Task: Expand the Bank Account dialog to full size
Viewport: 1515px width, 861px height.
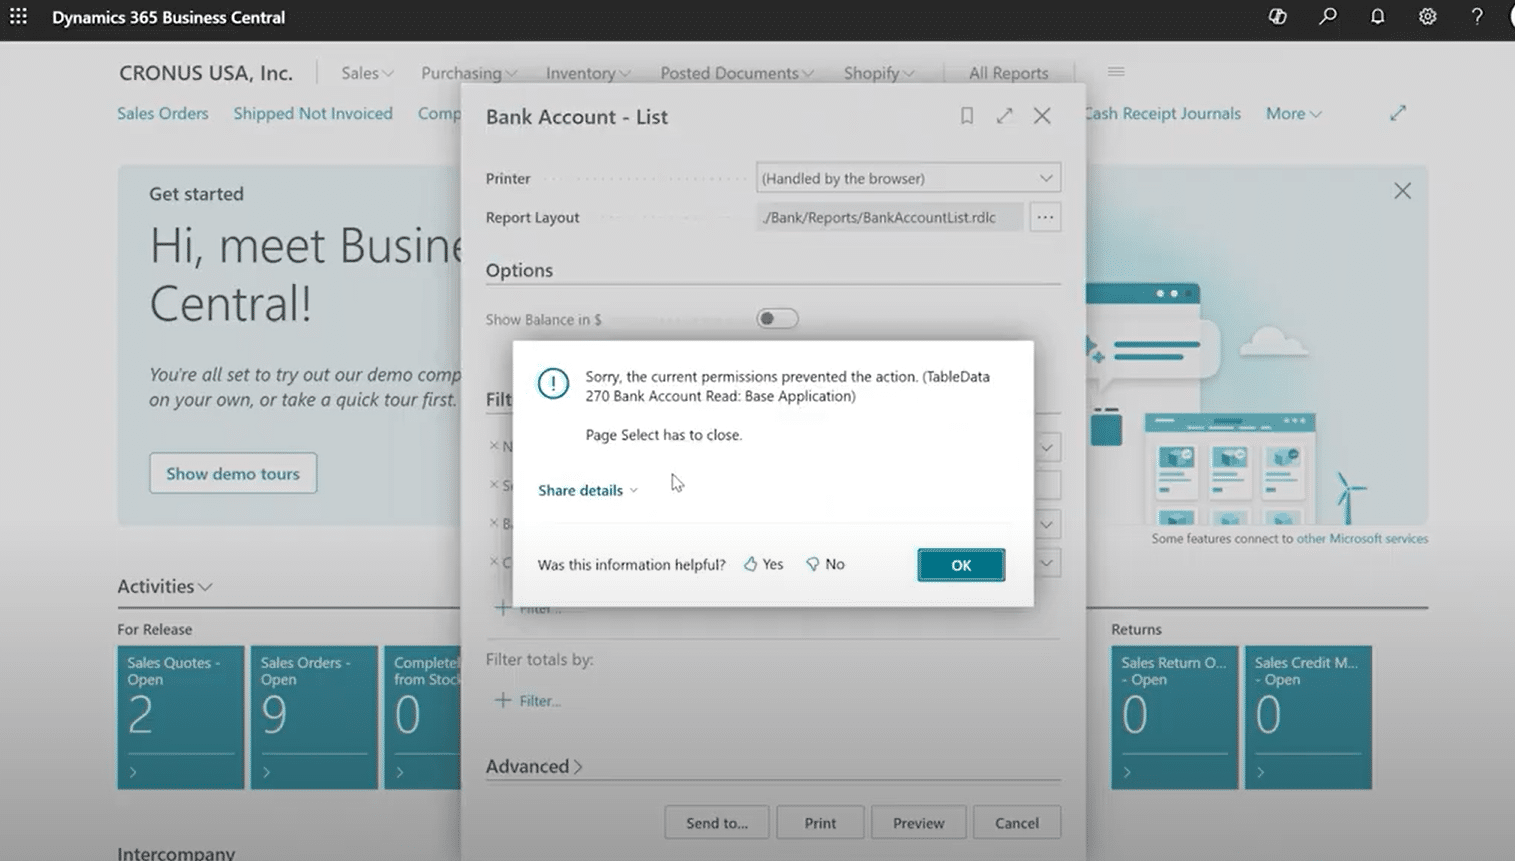Action: tap(1004, 116)
